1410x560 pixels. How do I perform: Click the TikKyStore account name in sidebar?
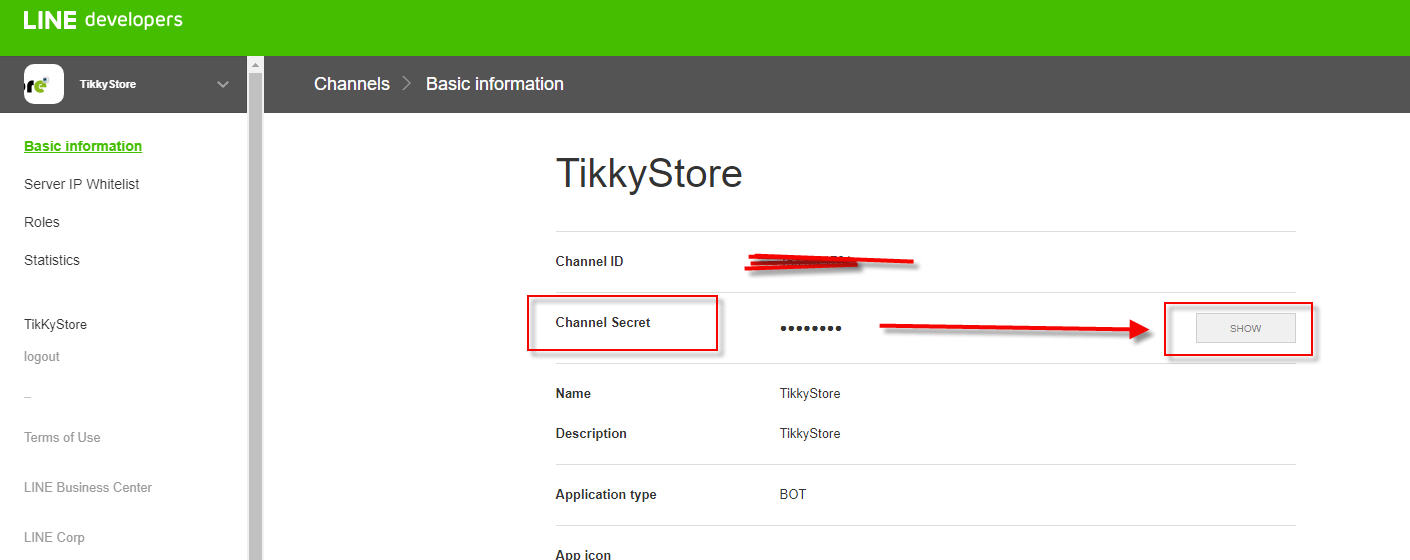55,324
